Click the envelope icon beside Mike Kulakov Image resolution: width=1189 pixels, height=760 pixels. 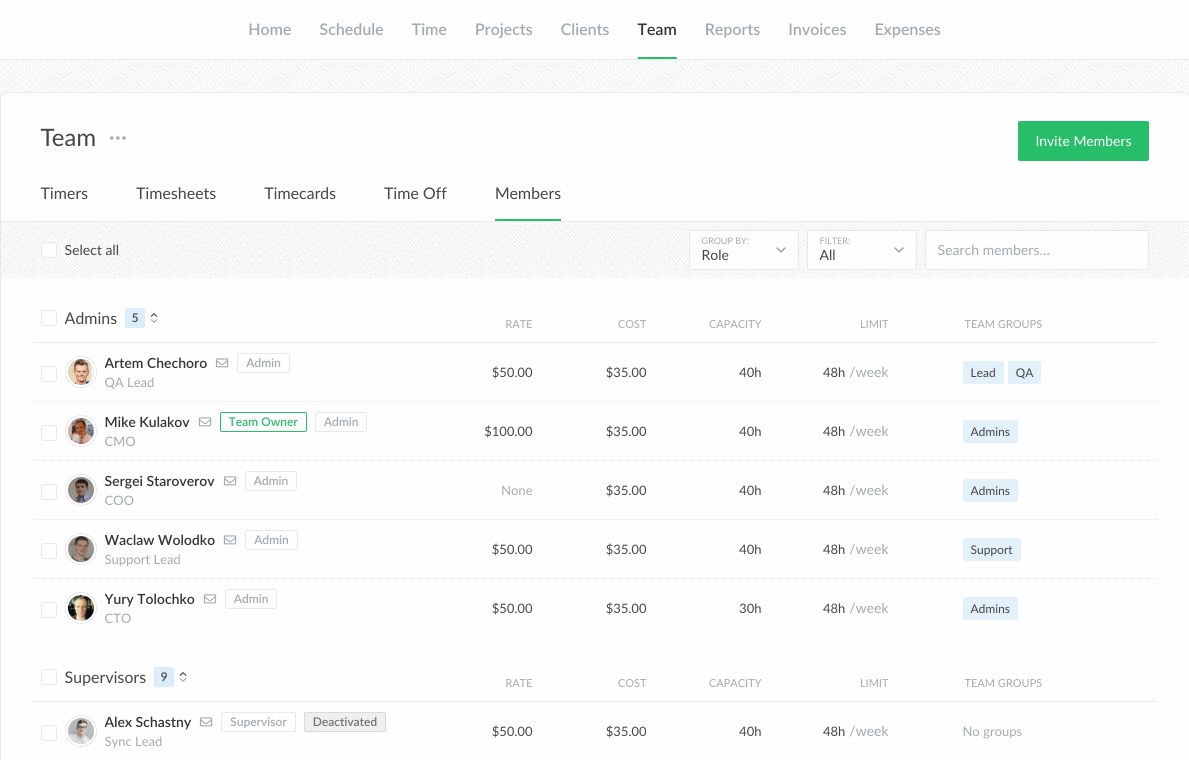[205, 422]
